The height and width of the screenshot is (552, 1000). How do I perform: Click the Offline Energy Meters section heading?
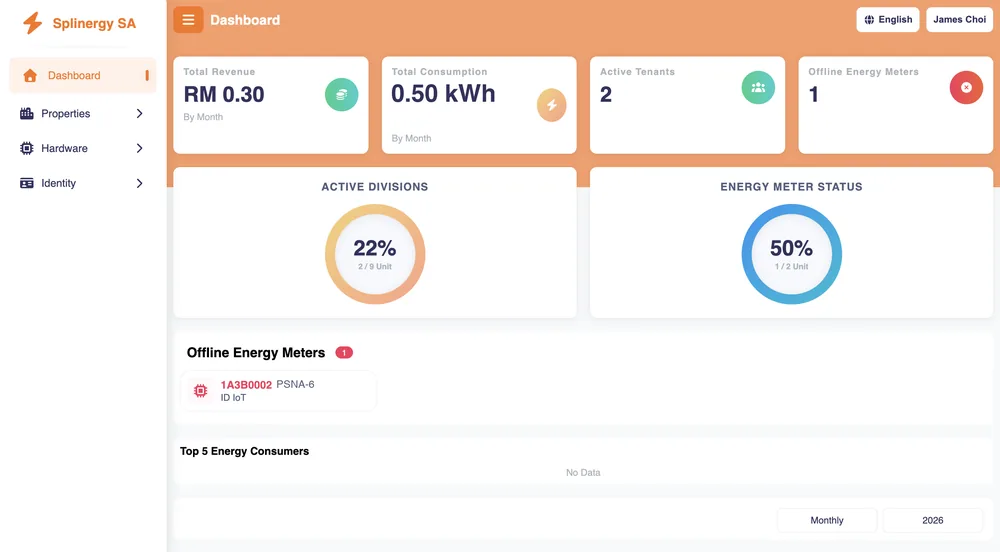[256, 352]
